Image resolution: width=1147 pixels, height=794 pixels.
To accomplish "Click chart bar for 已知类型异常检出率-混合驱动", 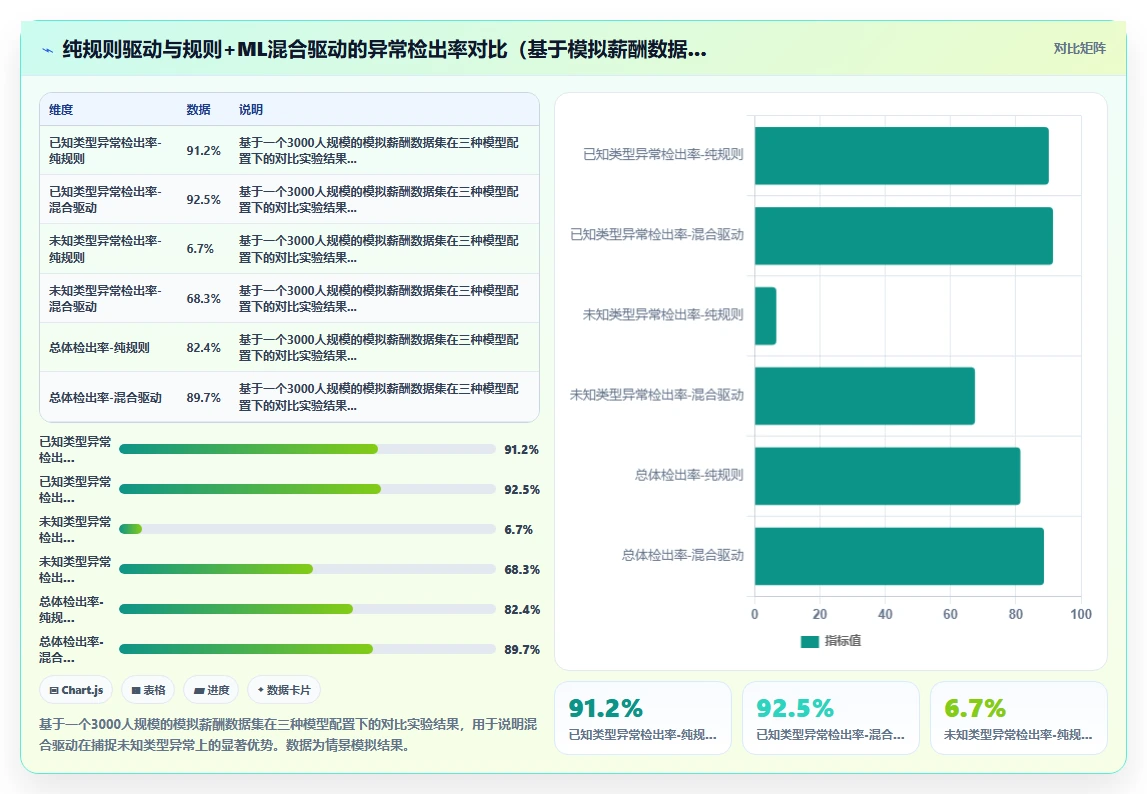I will [903, 236].
